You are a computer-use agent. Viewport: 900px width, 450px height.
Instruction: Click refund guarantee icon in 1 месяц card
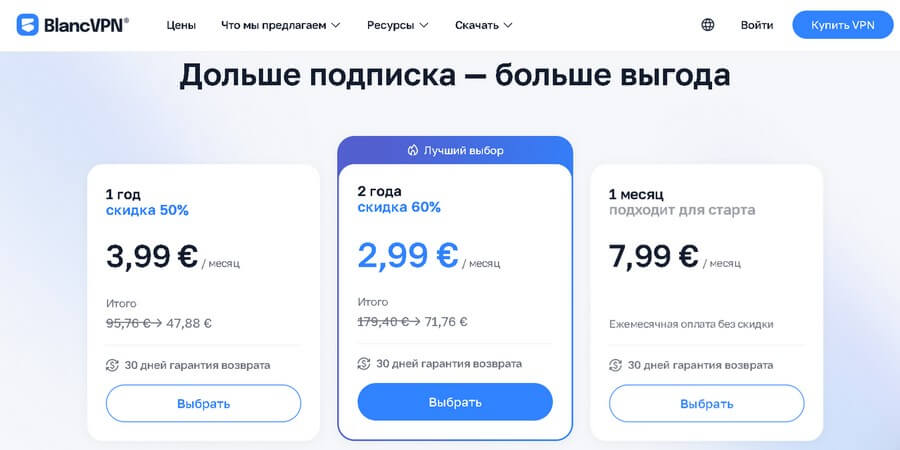coord(616,365)
